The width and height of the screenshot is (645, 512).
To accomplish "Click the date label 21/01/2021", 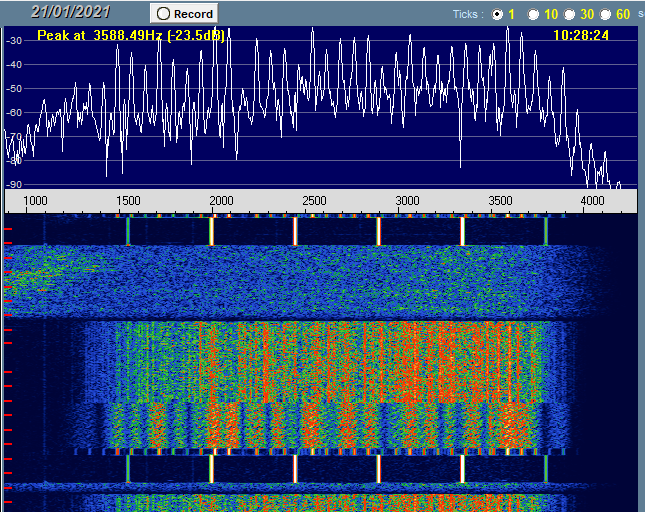I will click(x=71, y=13).
